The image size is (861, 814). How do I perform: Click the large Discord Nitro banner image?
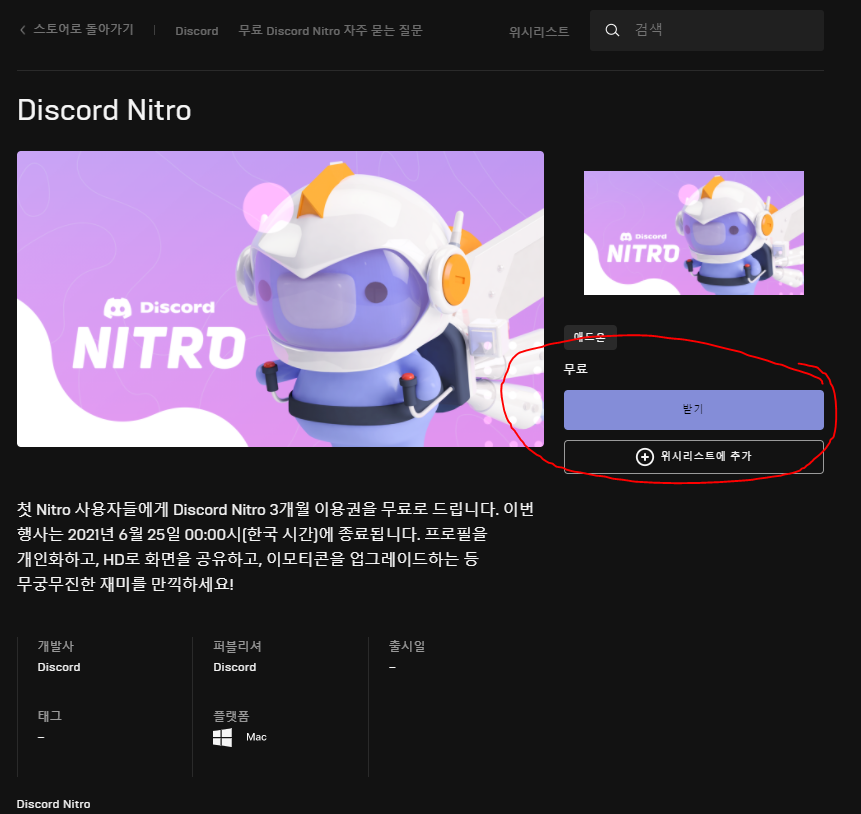point(281,299)
